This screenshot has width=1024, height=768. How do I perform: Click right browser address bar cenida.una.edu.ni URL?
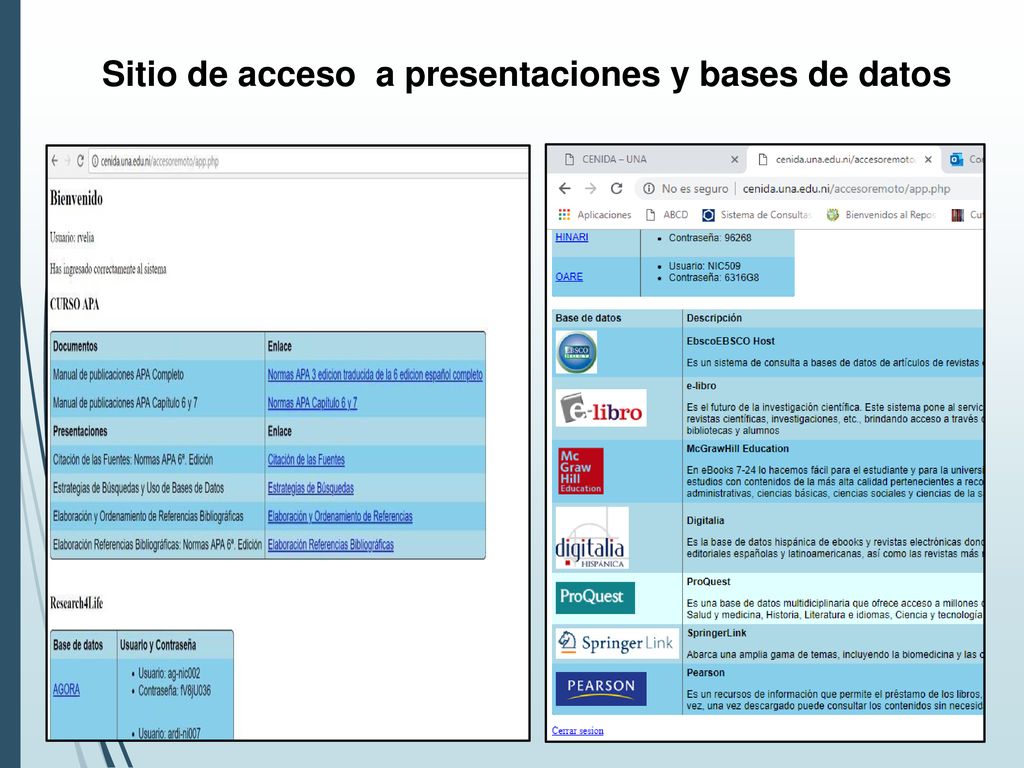point(846,189)
